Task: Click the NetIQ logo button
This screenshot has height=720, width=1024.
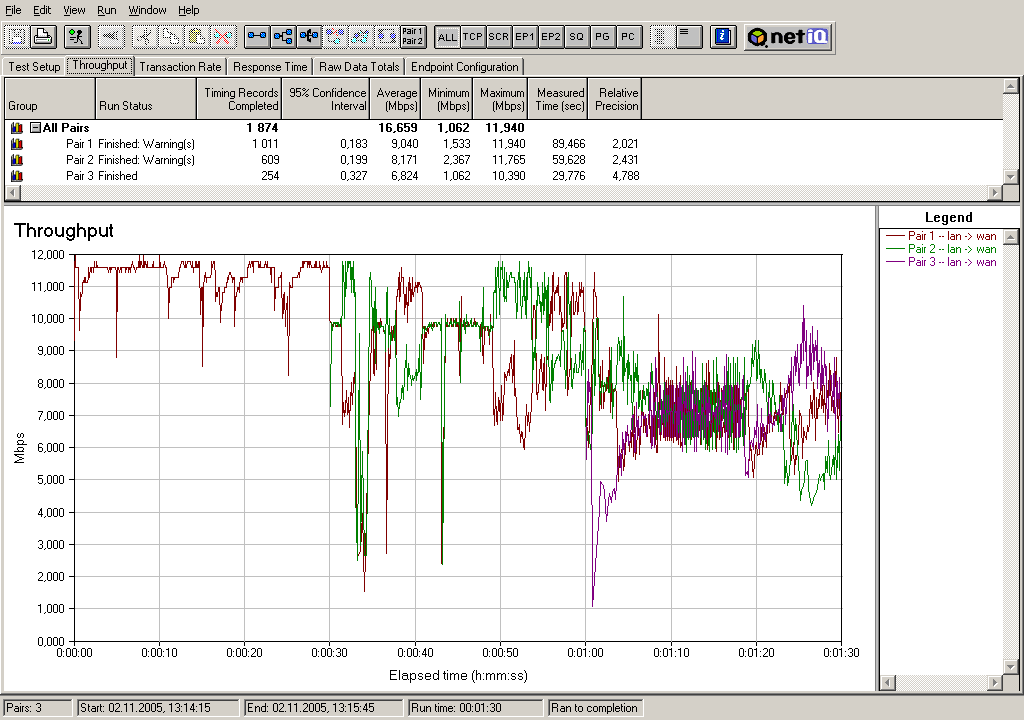Action: click(x=789, y=37)
